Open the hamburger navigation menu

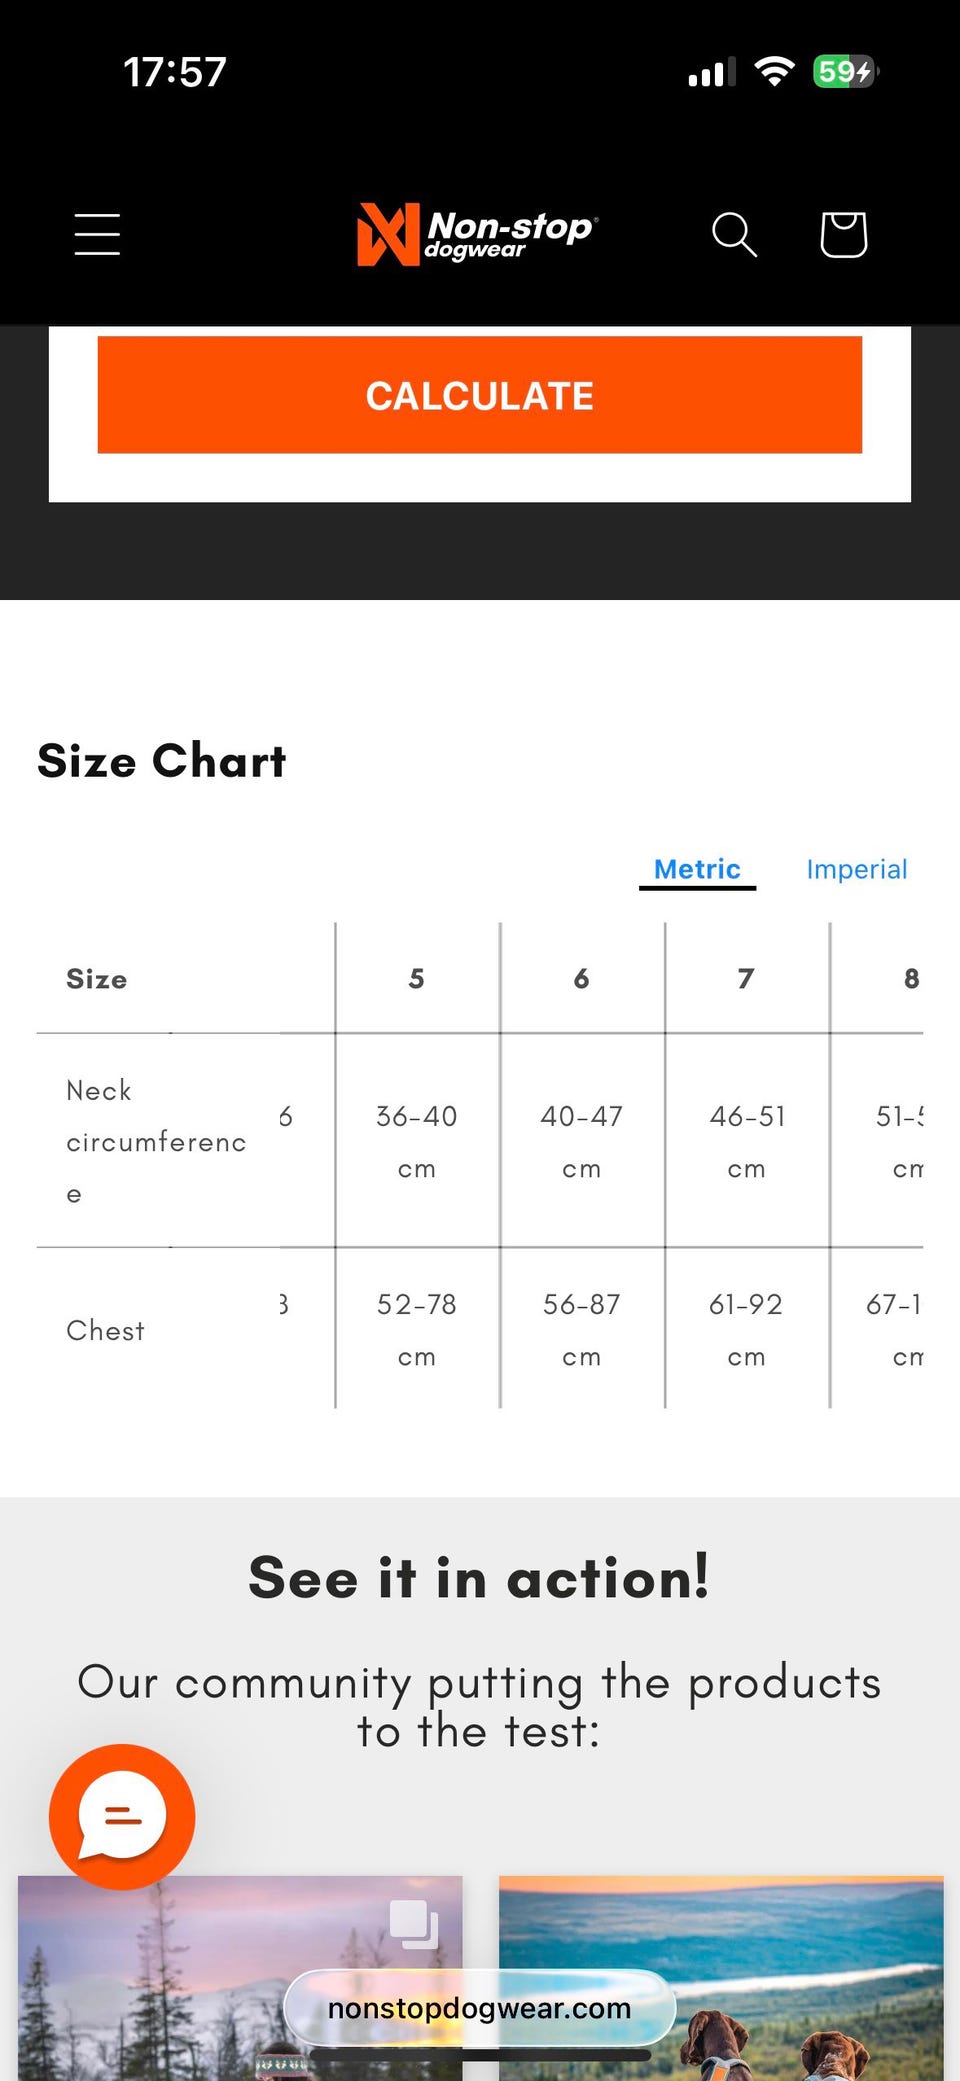(x=97, y=234)
